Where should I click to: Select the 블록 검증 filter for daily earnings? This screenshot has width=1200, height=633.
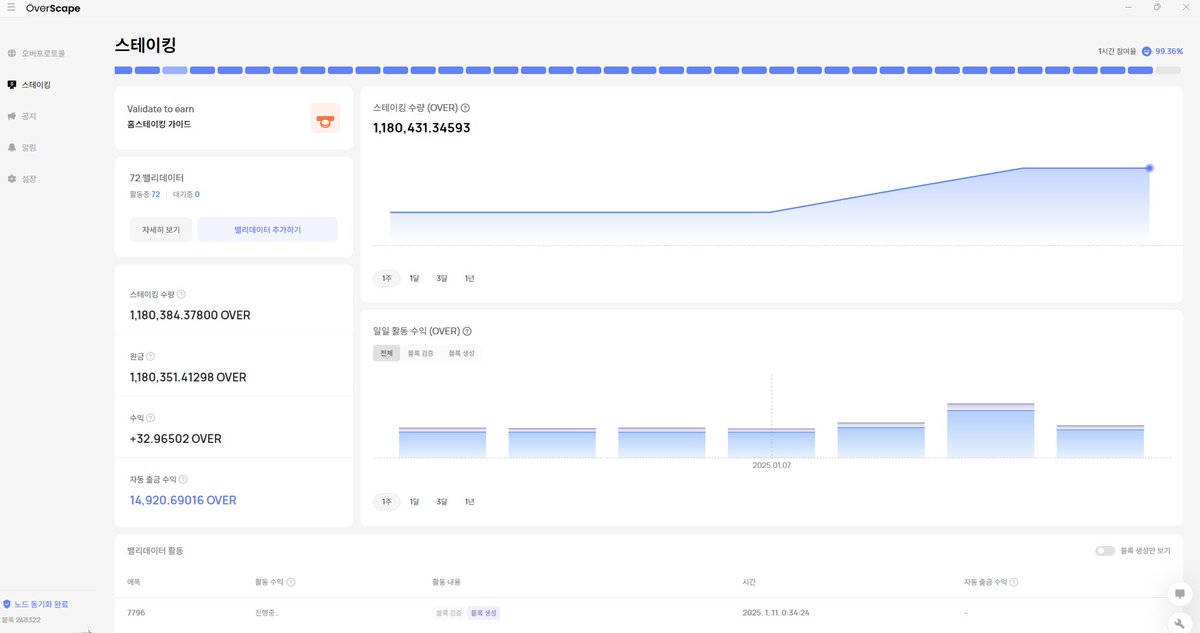pos(420,353)
